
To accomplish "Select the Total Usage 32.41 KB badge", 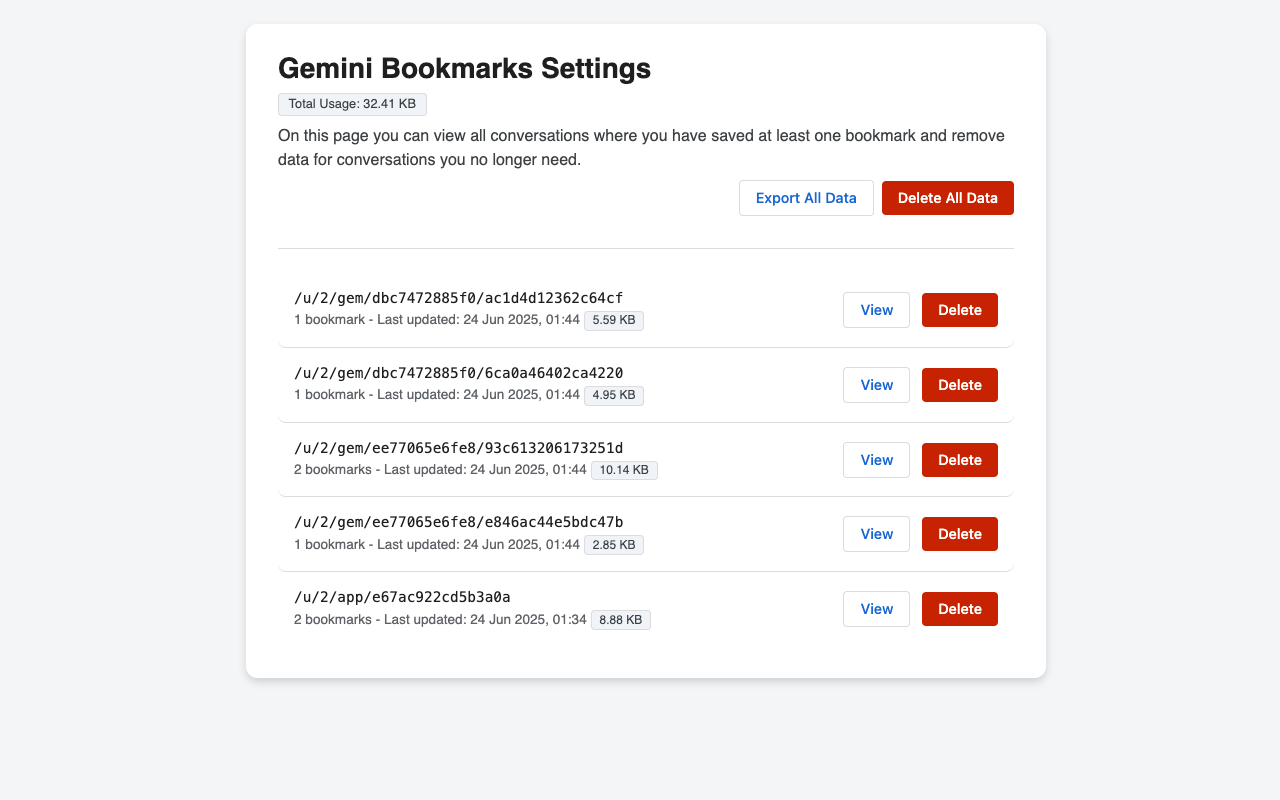I will pyautogui.click(x=352, y=104).
